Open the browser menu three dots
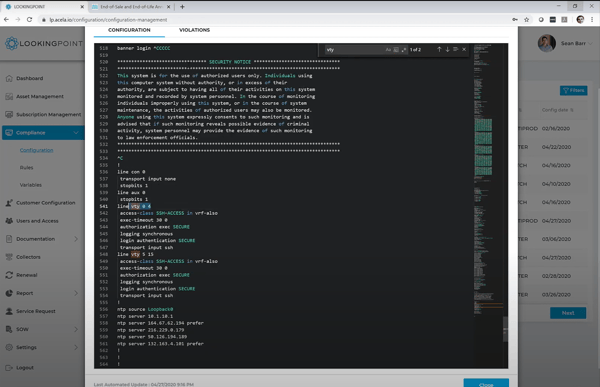 [592, 20]
